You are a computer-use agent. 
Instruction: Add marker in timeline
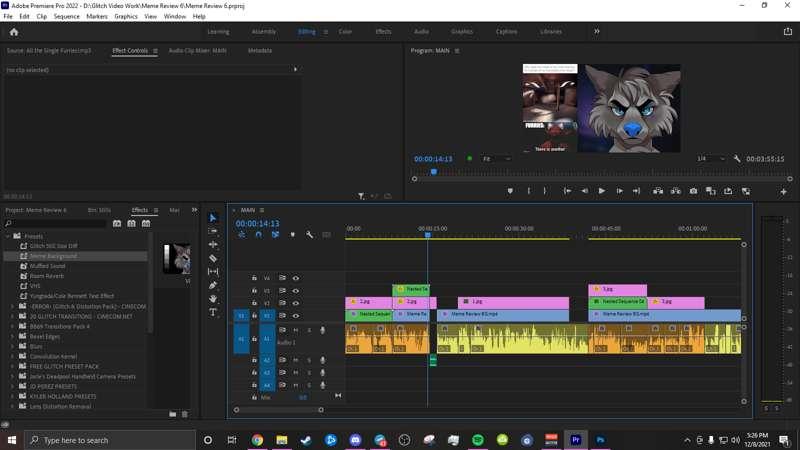[292, 235]
